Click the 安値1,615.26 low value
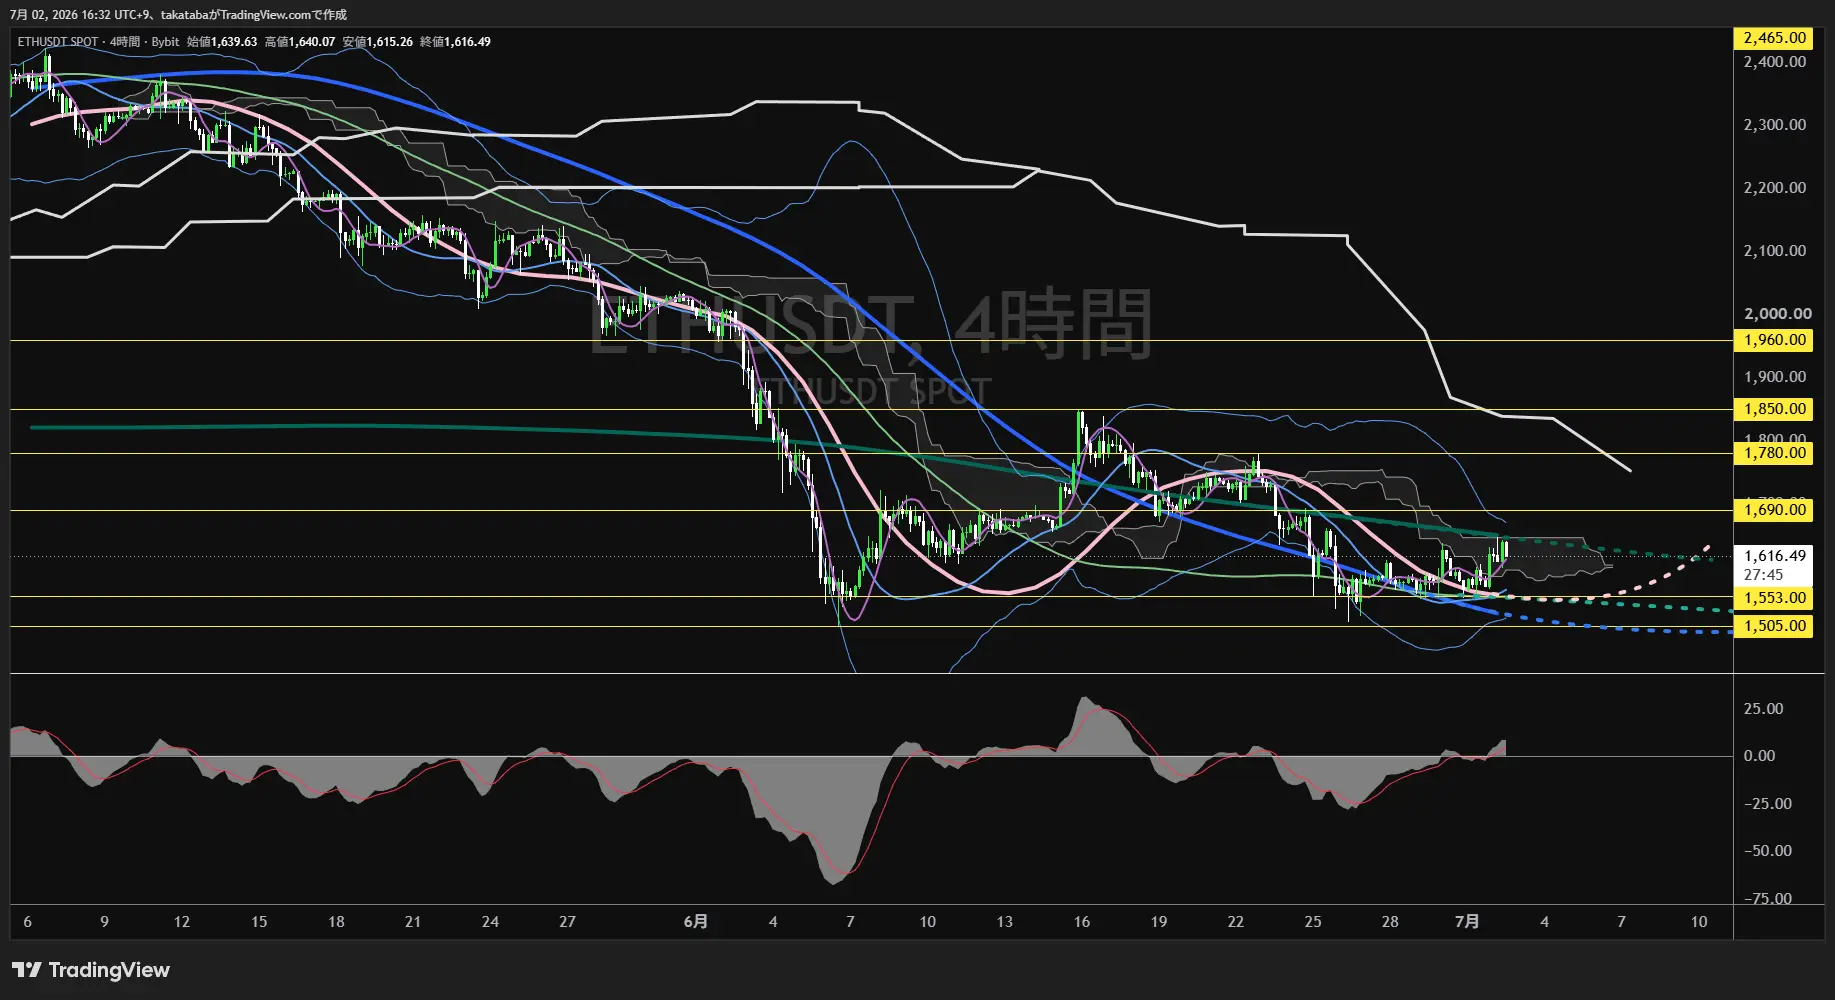The height and width of the screenshot is (1000, 1835). [378, 42]
